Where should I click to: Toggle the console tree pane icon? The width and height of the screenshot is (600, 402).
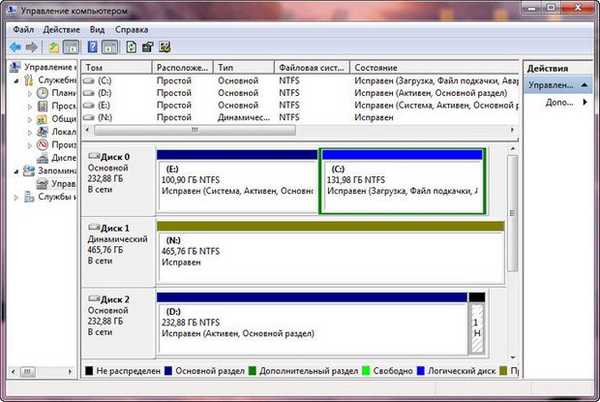pyautogui.click(x=71, y=47)
